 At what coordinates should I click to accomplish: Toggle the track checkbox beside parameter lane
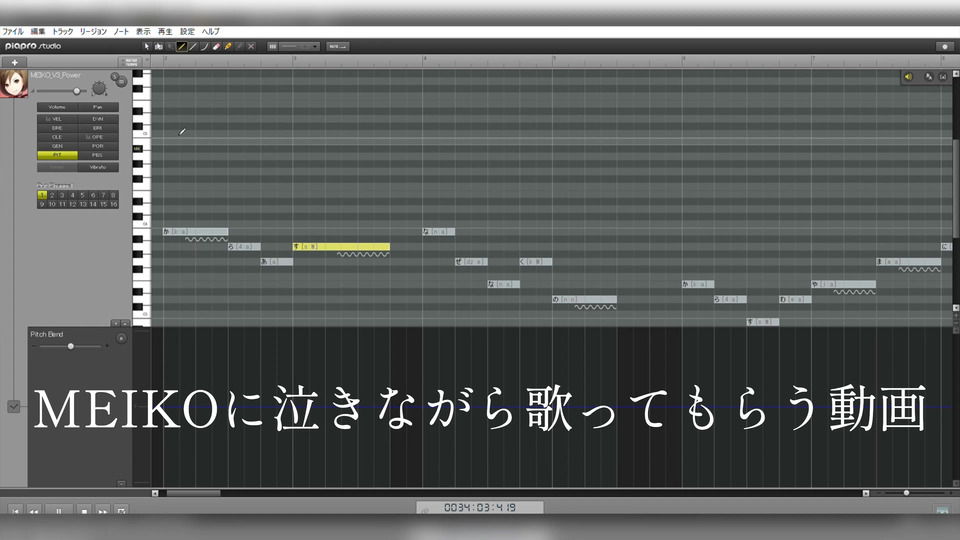click(13, 407)
